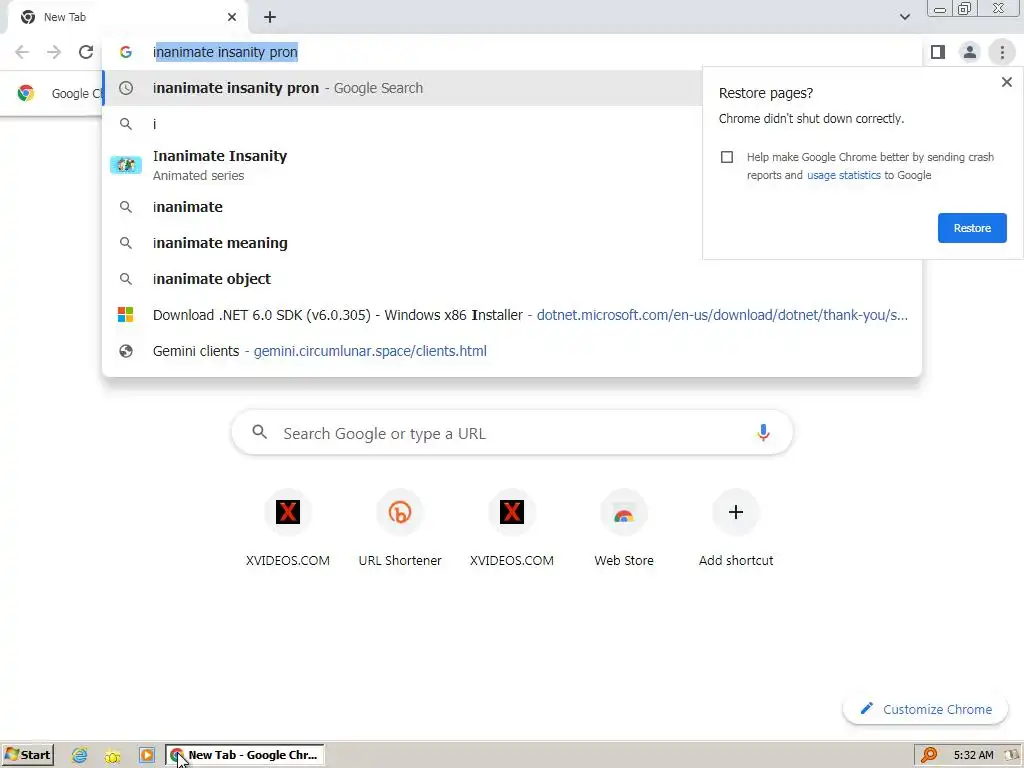Image resolution: width=1024 pixels, height=768 pixels.
Task: Open the Chrome three-dot menu
Action: coord(1002,52)
